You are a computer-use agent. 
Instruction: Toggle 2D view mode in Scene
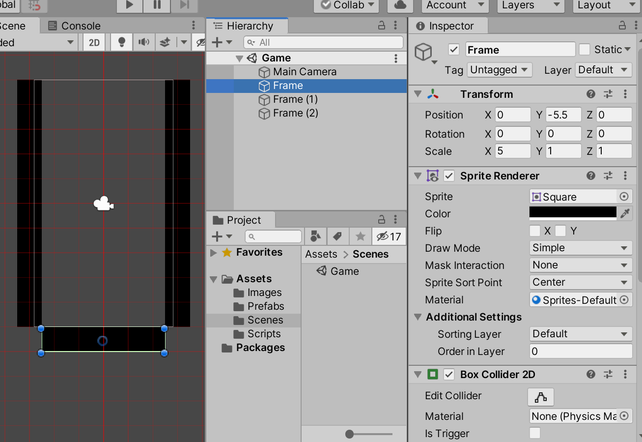pyautogui.click(x=94, y=43)
